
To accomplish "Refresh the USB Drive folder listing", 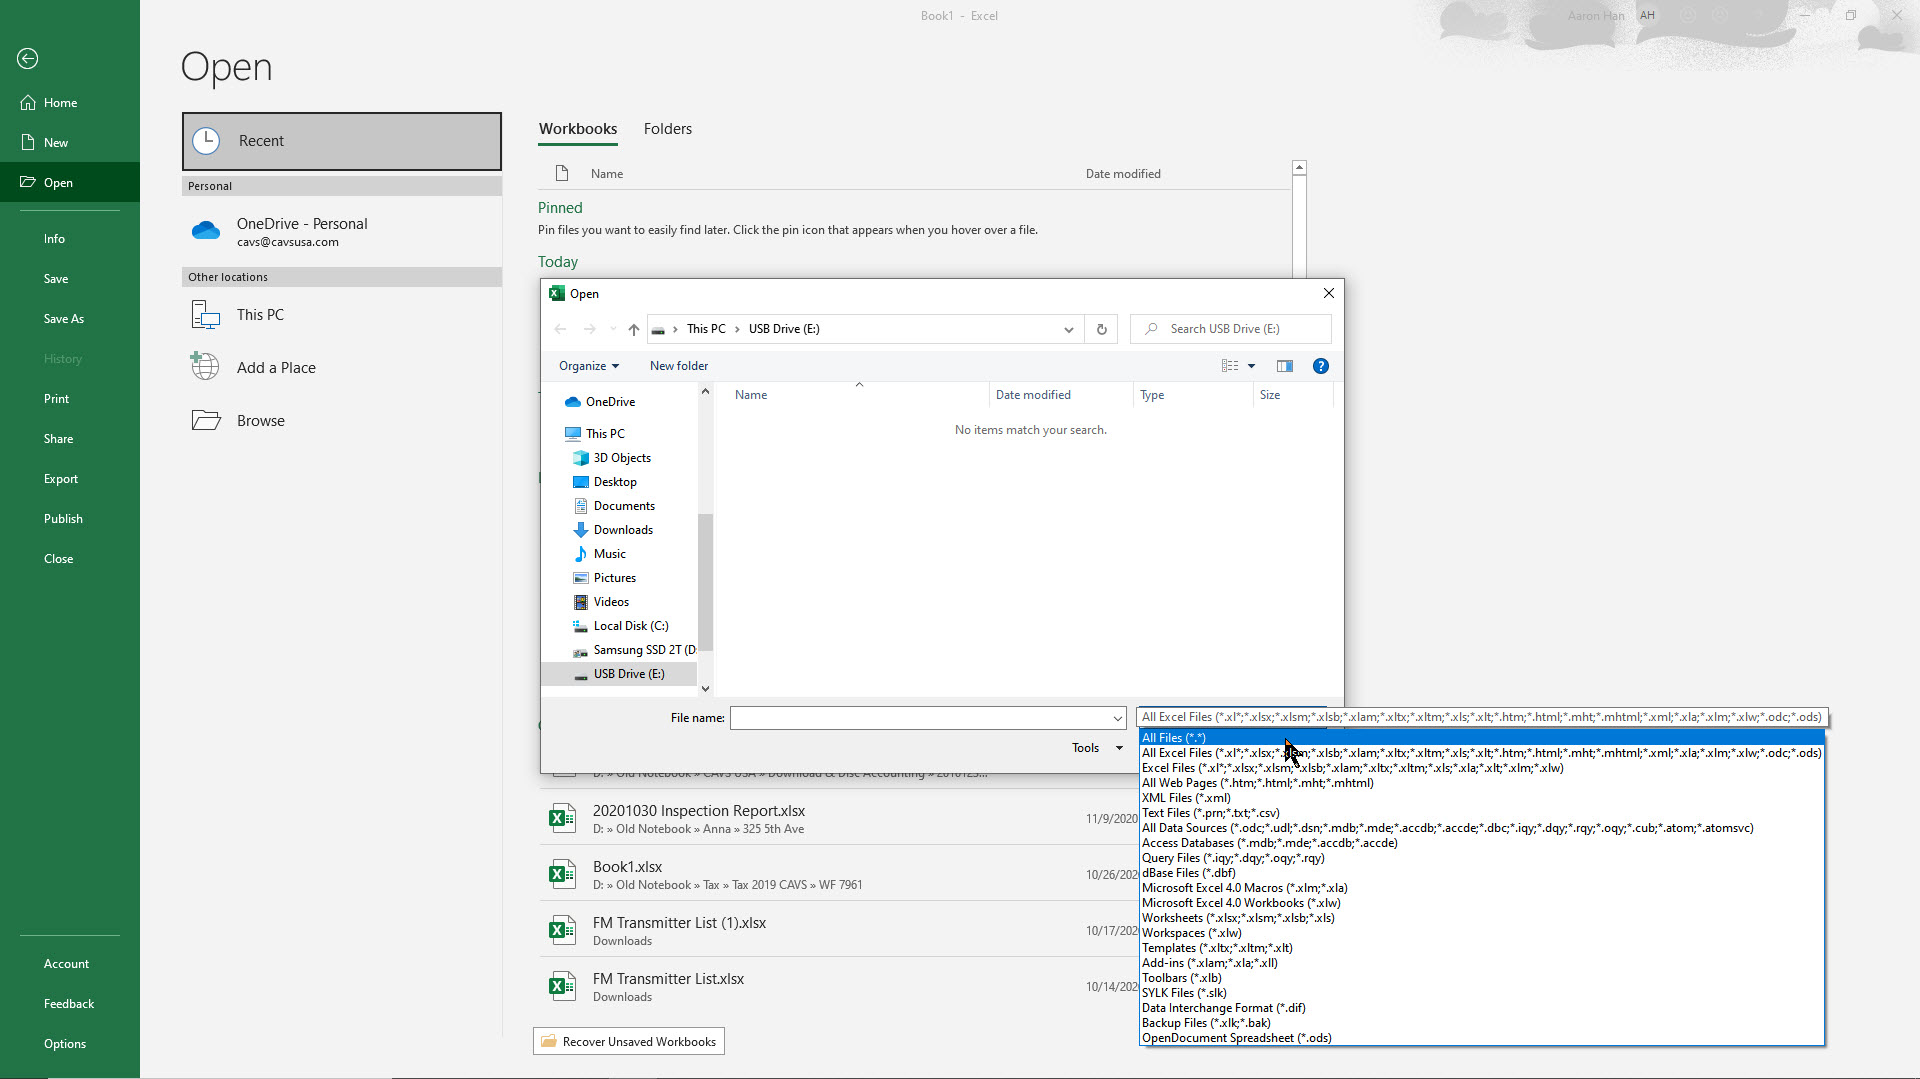I will 1101,329.
